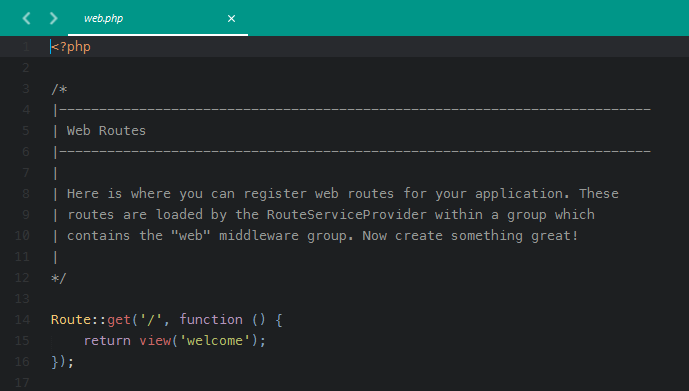Select line number 1 in the gutter
Screen dimensions: 689x391
coord(26,47)
